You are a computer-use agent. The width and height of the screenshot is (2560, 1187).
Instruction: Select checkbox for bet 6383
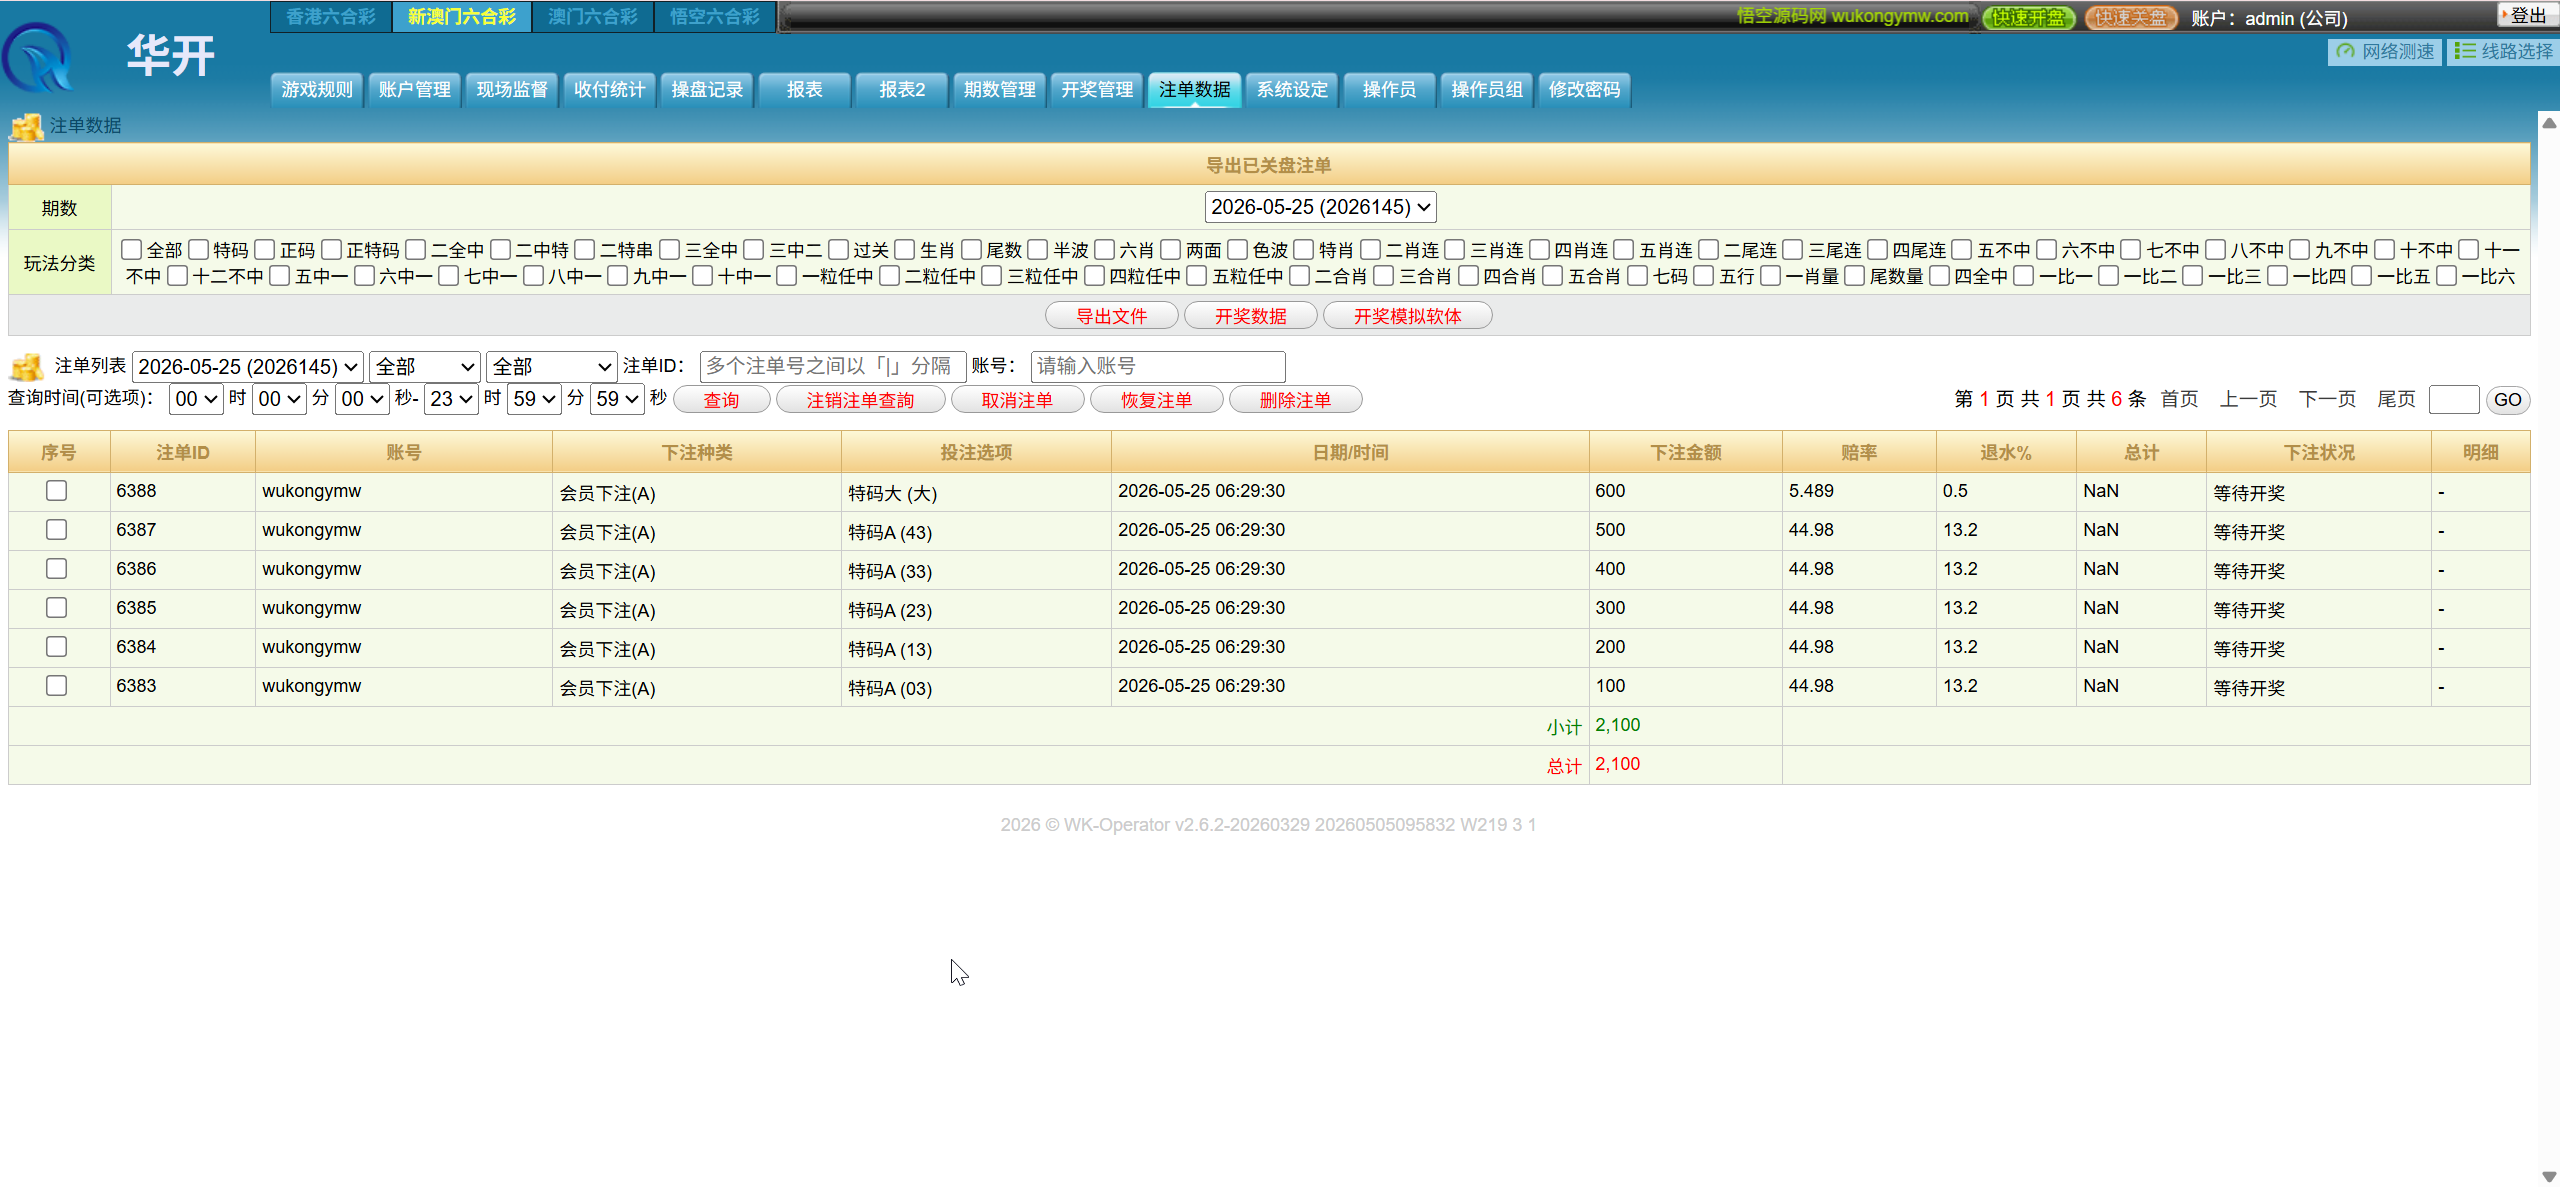(x=57, y=686)
